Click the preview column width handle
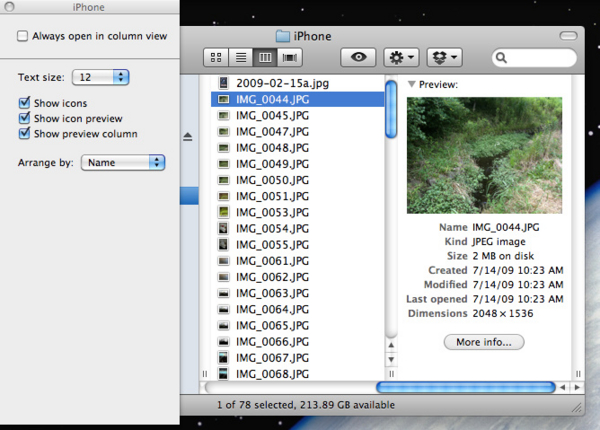This screenshot has width=600, height=430. (x=578, y=374)
